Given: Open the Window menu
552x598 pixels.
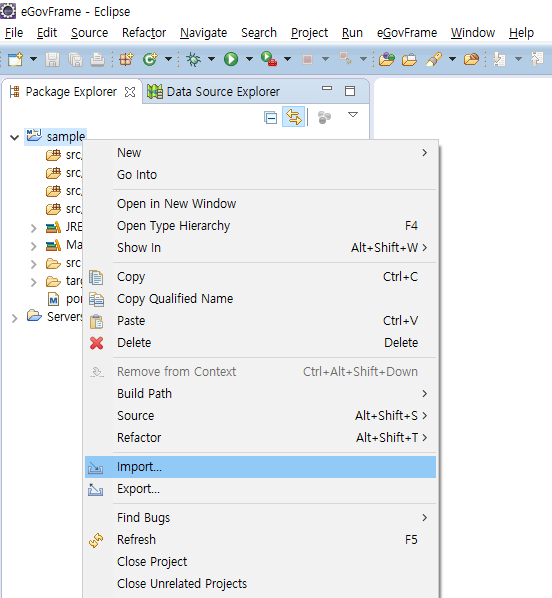Looking at the screenshot, I should click(x=473, y=33).
